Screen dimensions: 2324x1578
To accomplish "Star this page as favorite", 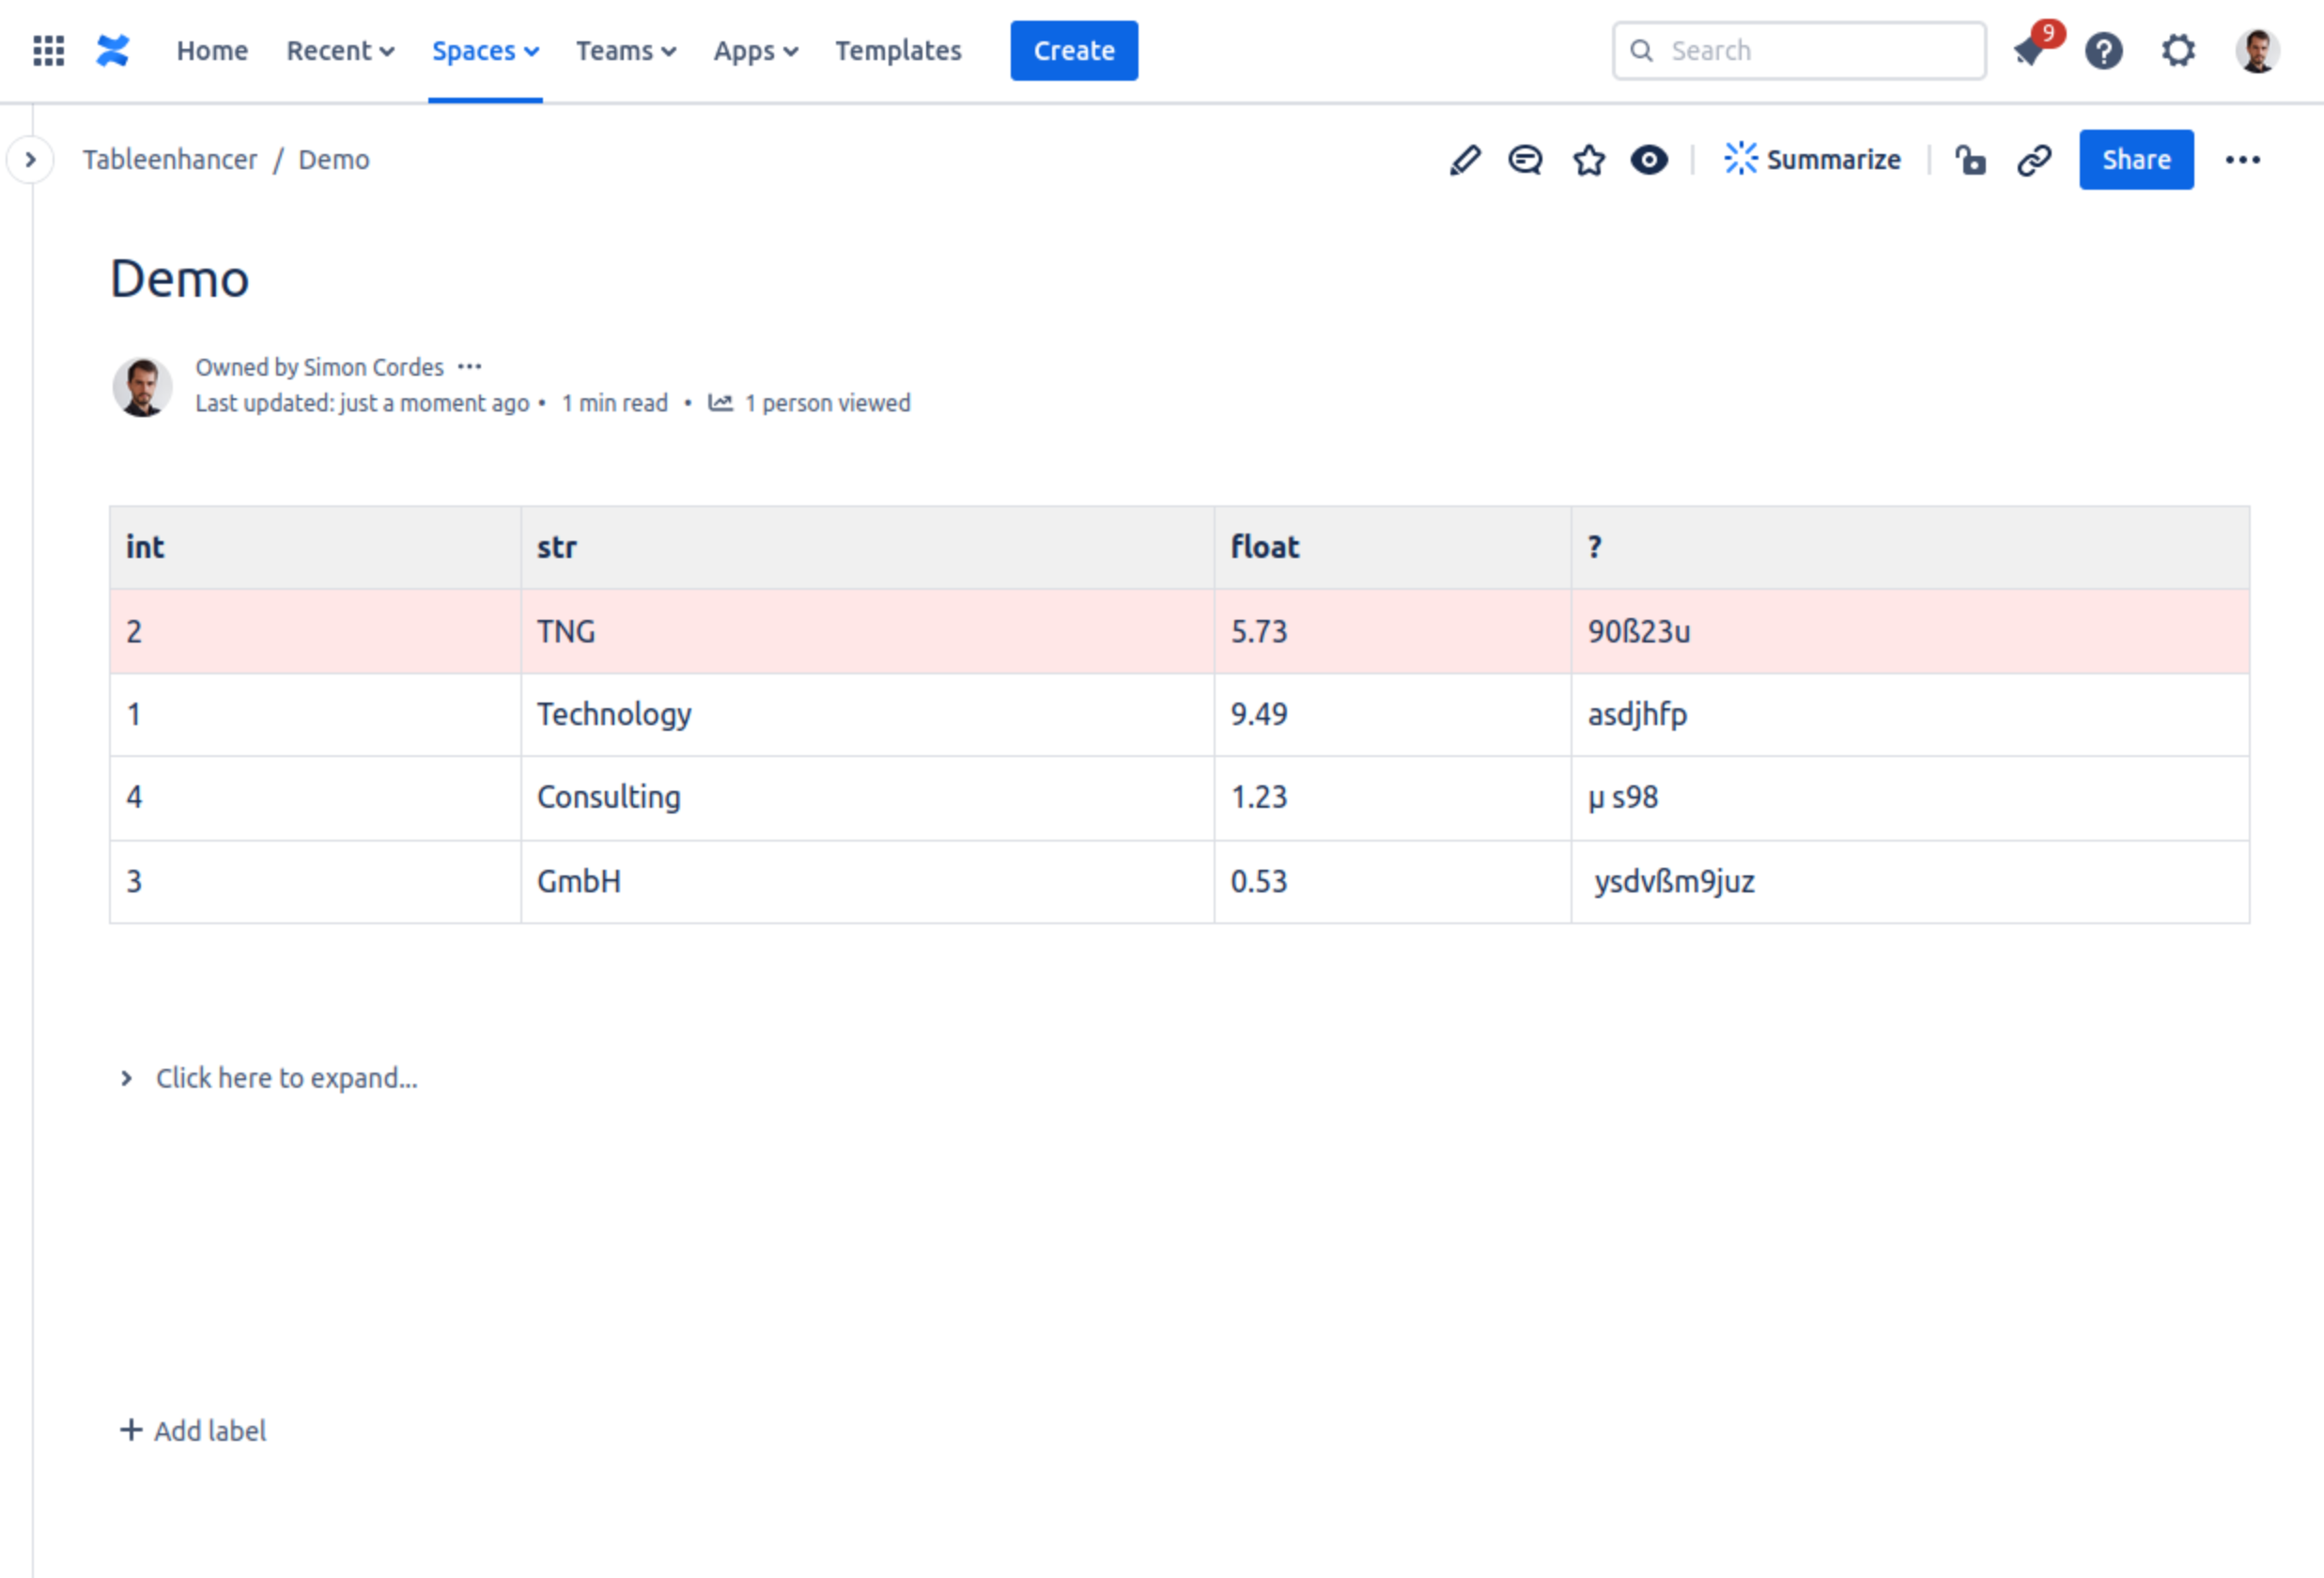I will 1588,160.
